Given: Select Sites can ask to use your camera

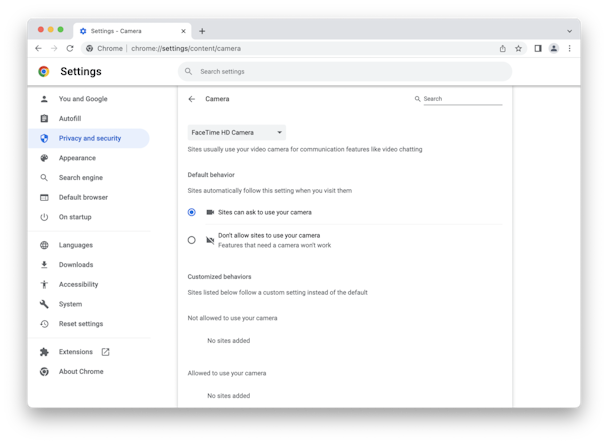Looking at the screenshot, I should (x=192, y=212).
